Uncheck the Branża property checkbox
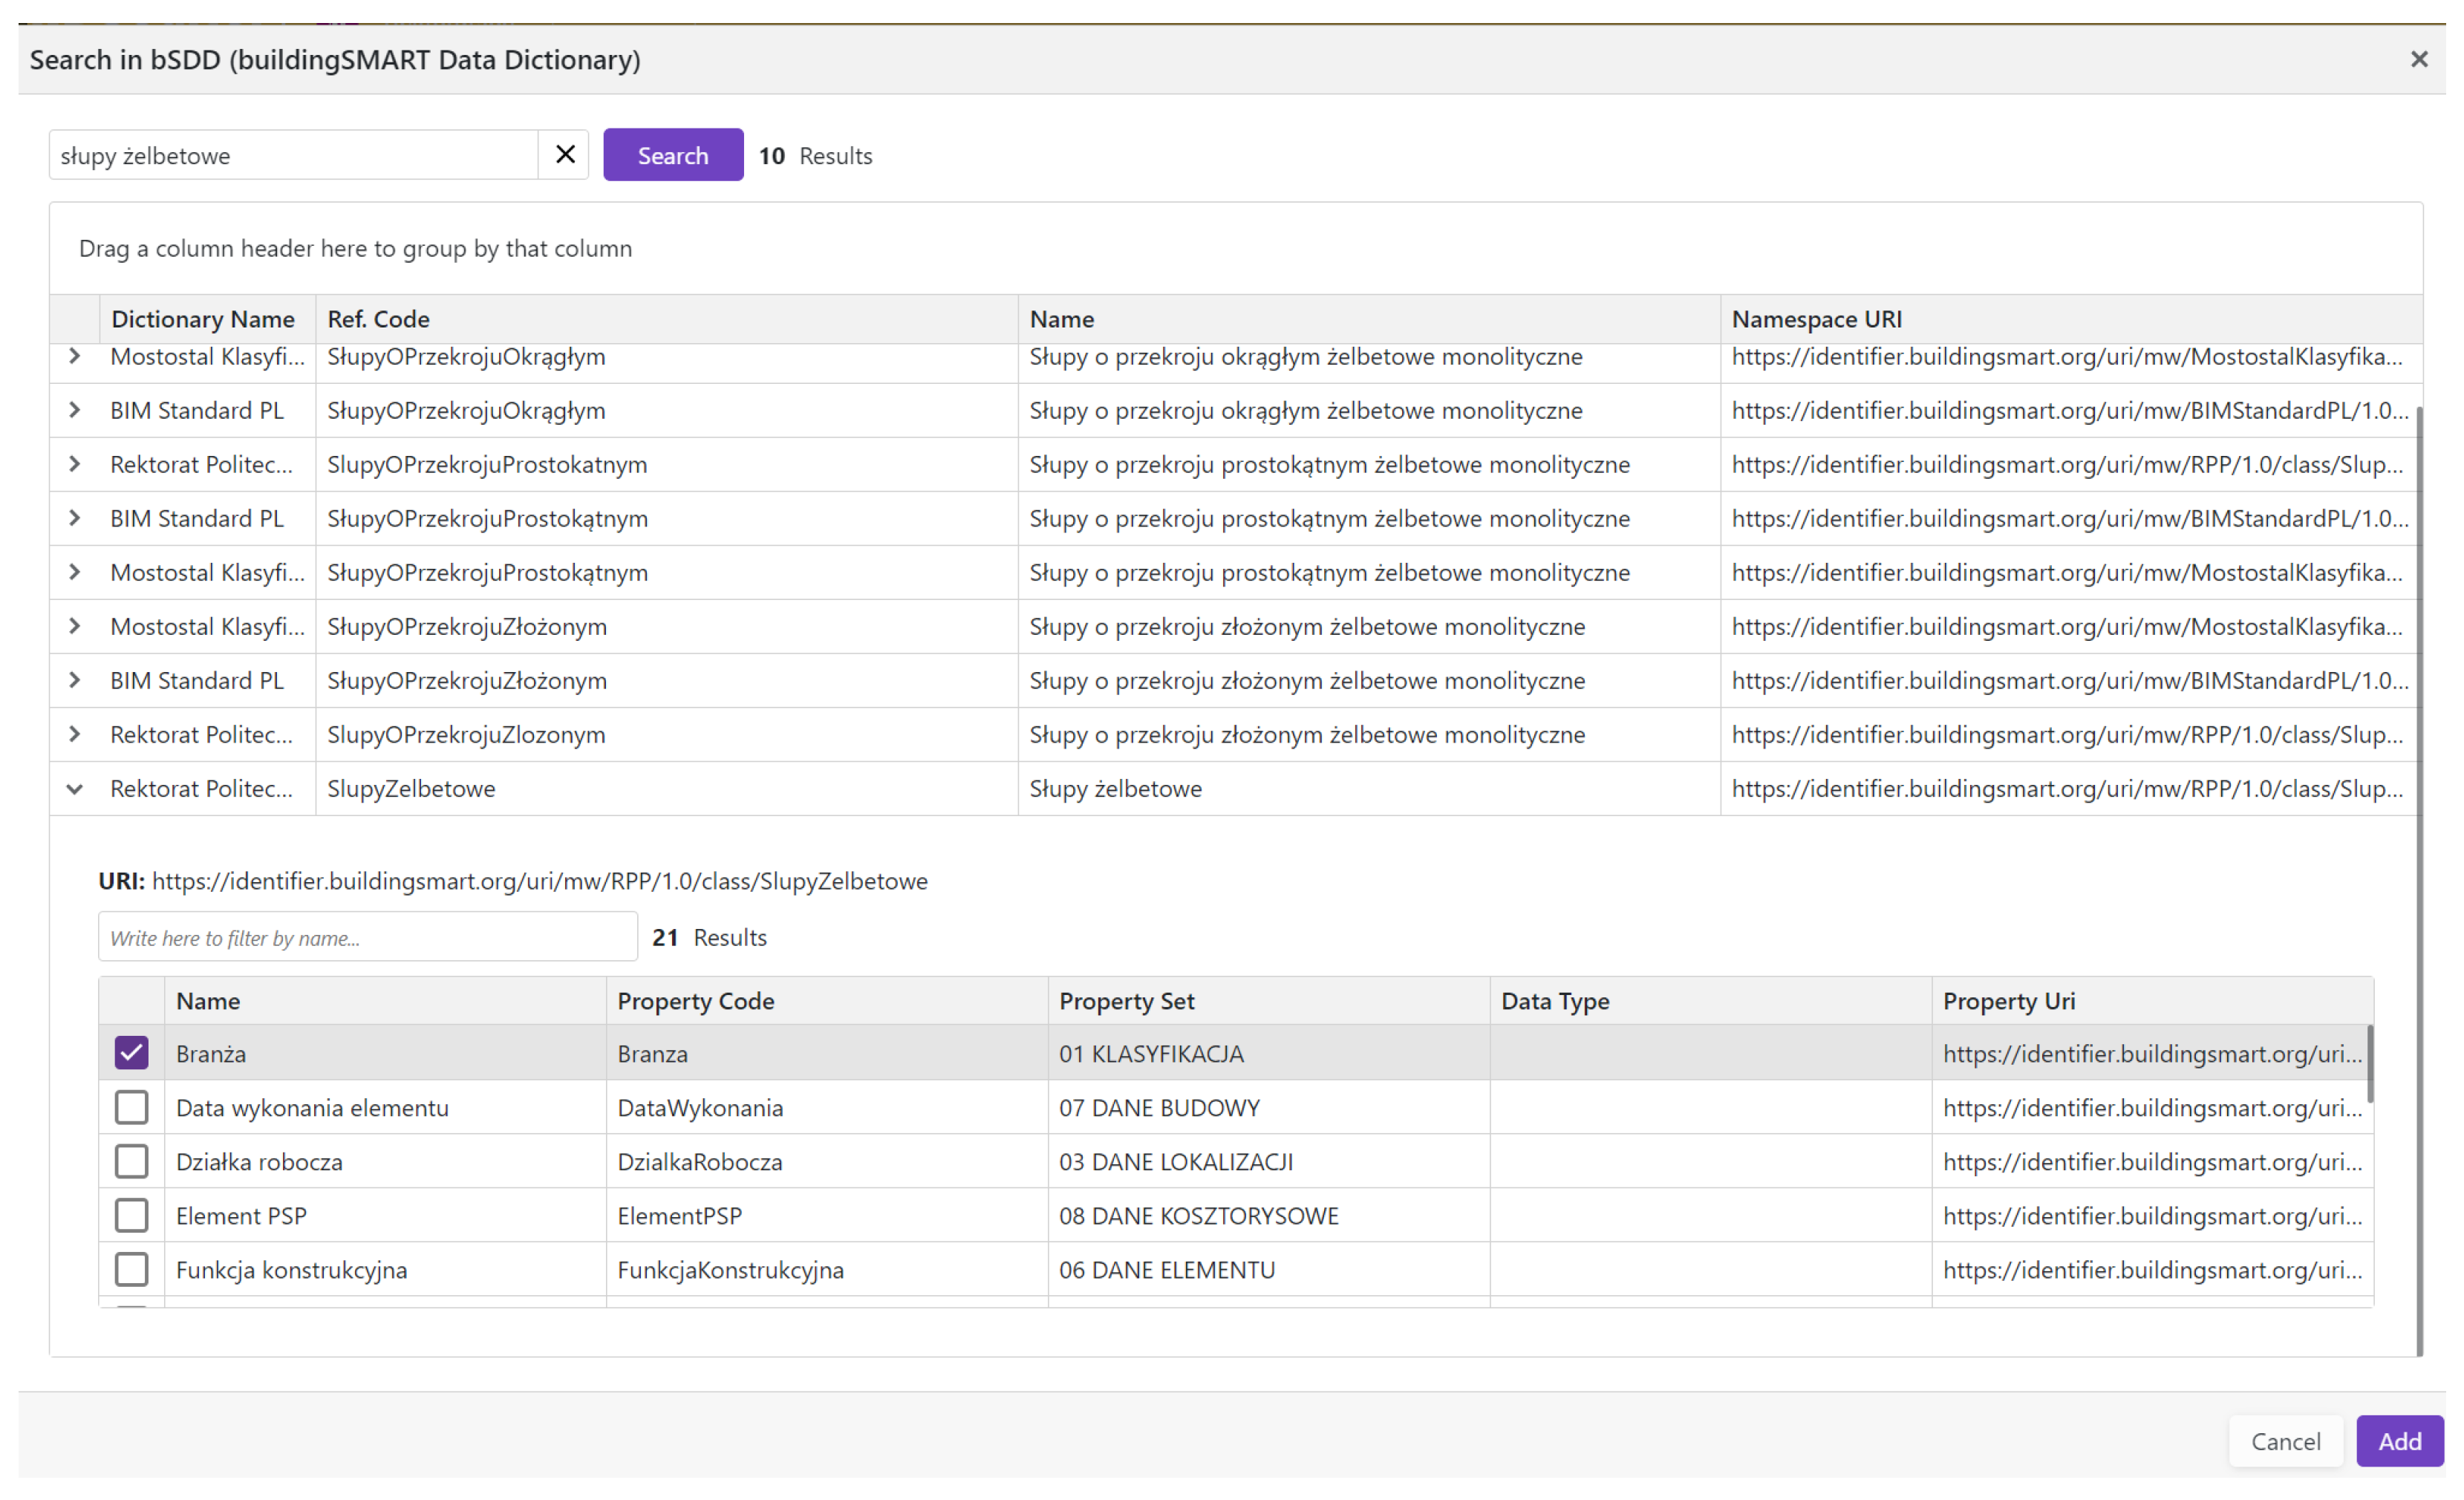Viewport: 2464px width, 1500px height. point(131,1053)
